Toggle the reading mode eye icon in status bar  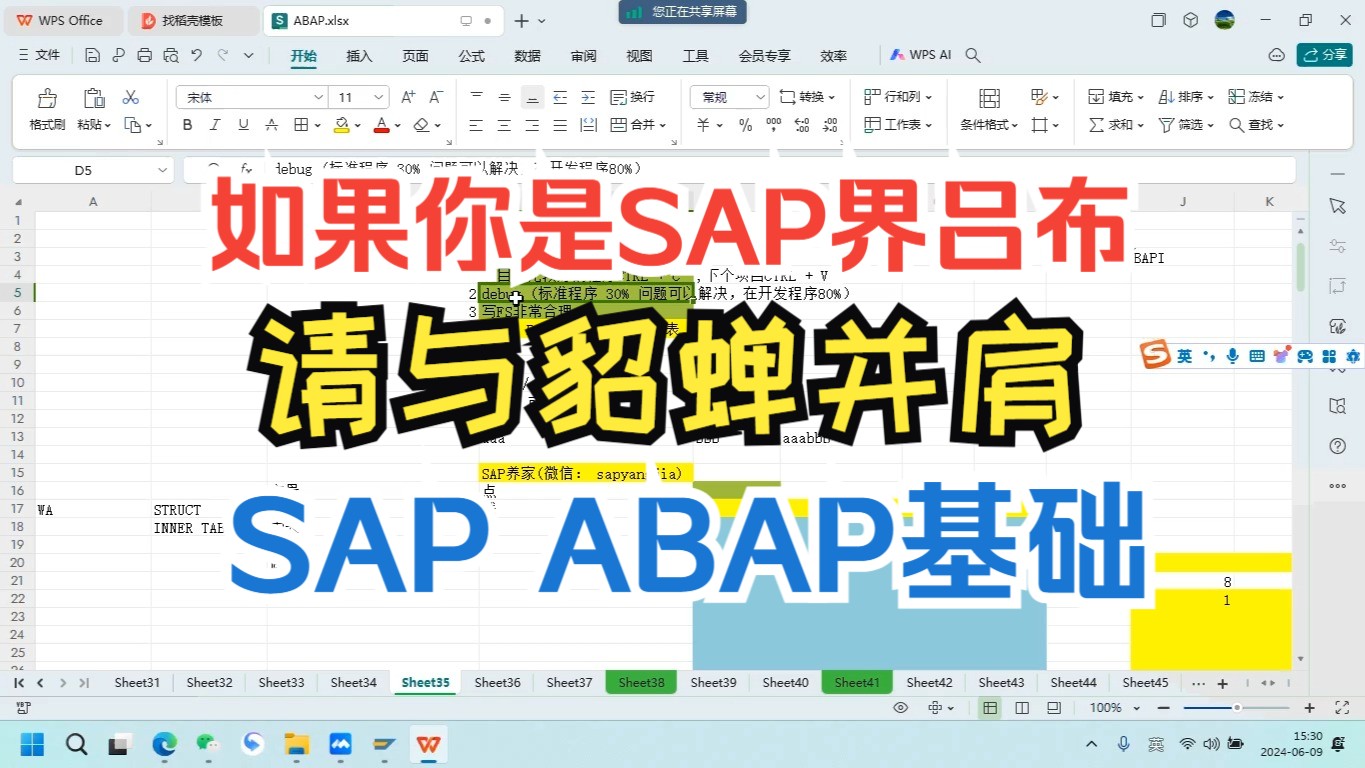point(899,707)
